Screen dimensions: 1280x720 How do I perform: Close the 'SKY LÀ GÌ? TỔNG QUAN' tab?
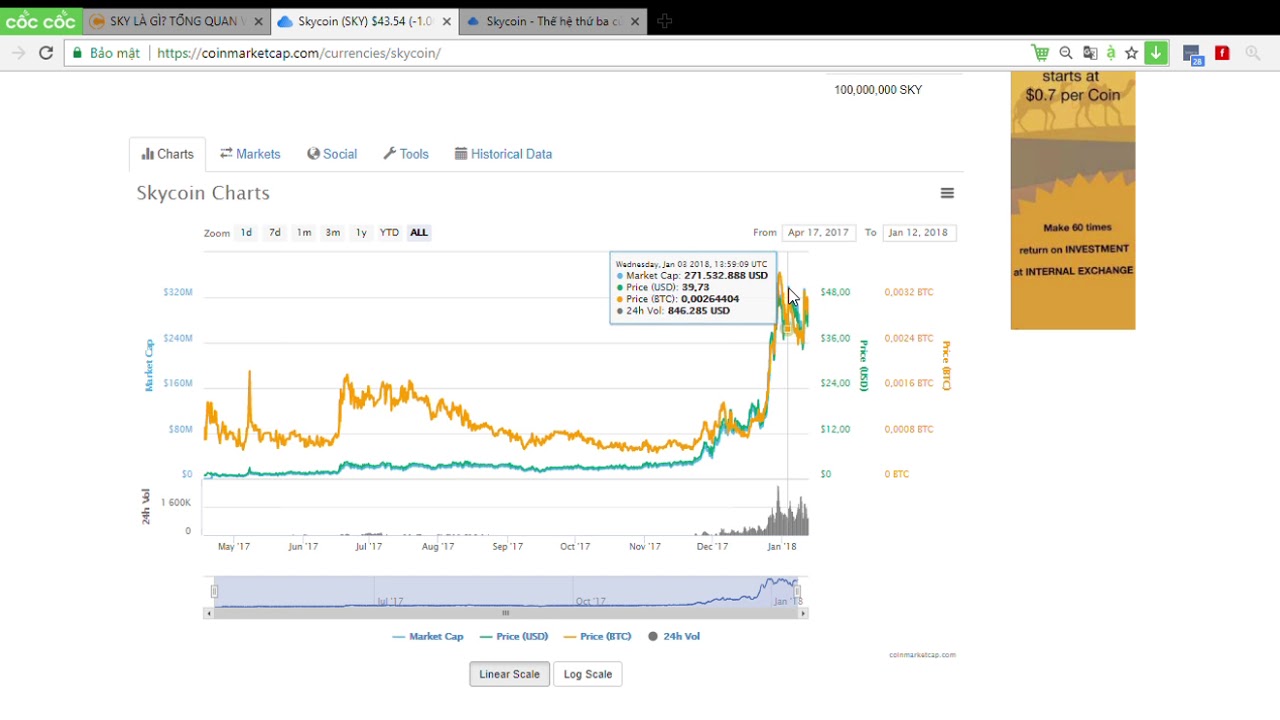coord(258,21)
